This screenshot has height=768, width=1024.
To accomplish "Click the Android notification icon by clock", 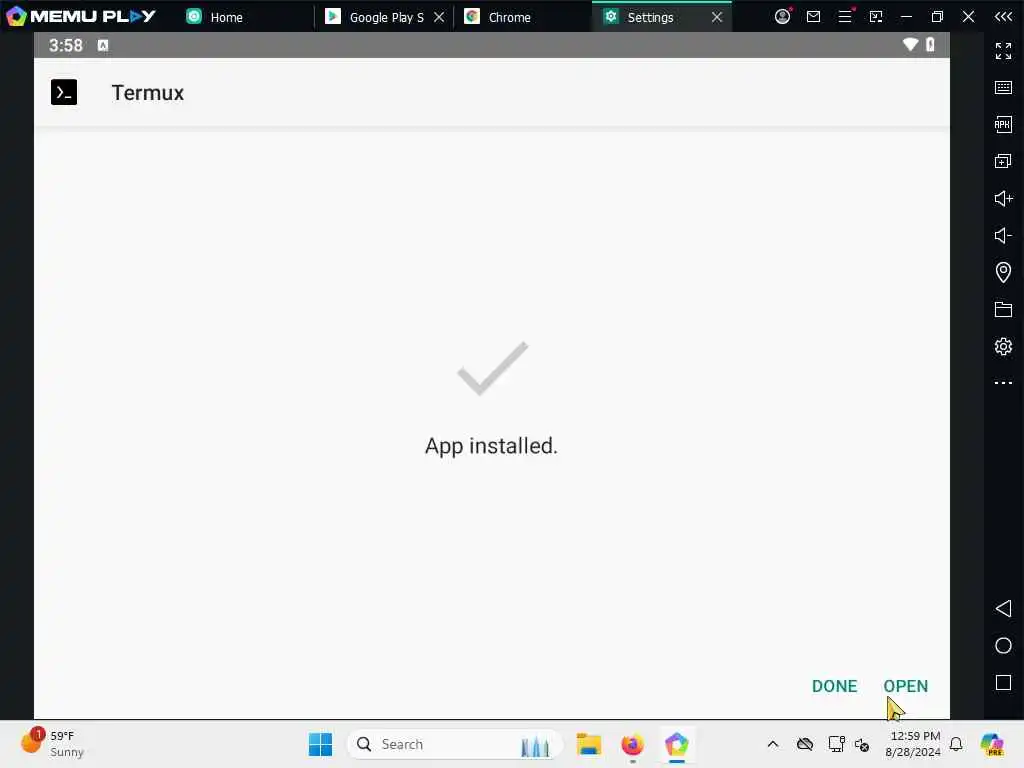I will tap(103, 45).
